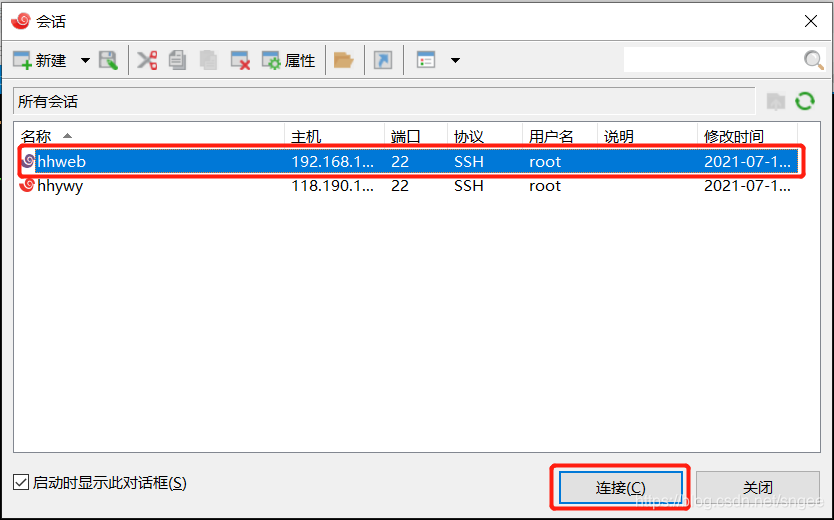
Task: Click the Delete session icon
Action: [240, 61]
